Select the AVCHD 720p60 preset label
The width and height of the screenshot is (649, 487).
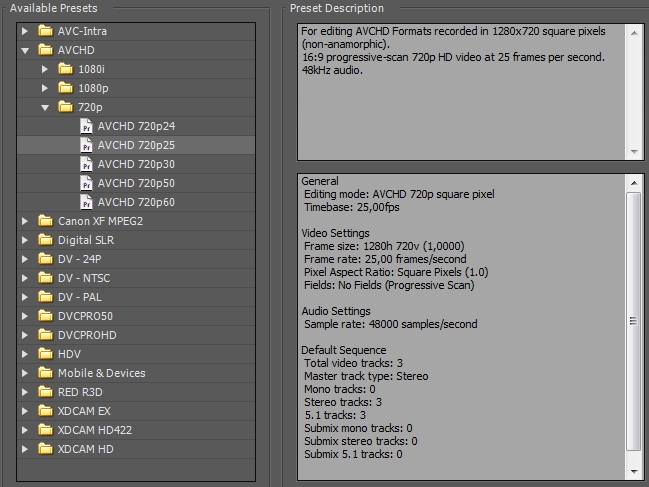coord(137,202)
